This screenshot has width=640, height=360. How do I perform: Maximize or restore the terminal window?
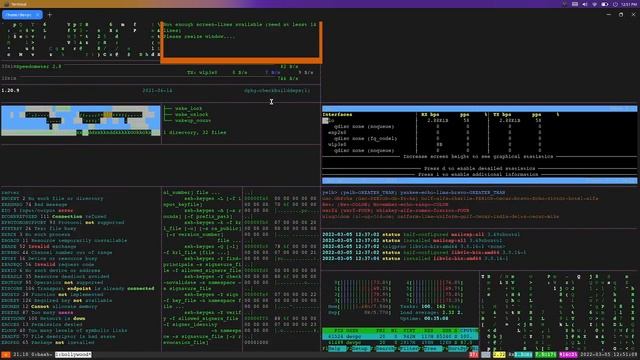[x=621, y=15]
